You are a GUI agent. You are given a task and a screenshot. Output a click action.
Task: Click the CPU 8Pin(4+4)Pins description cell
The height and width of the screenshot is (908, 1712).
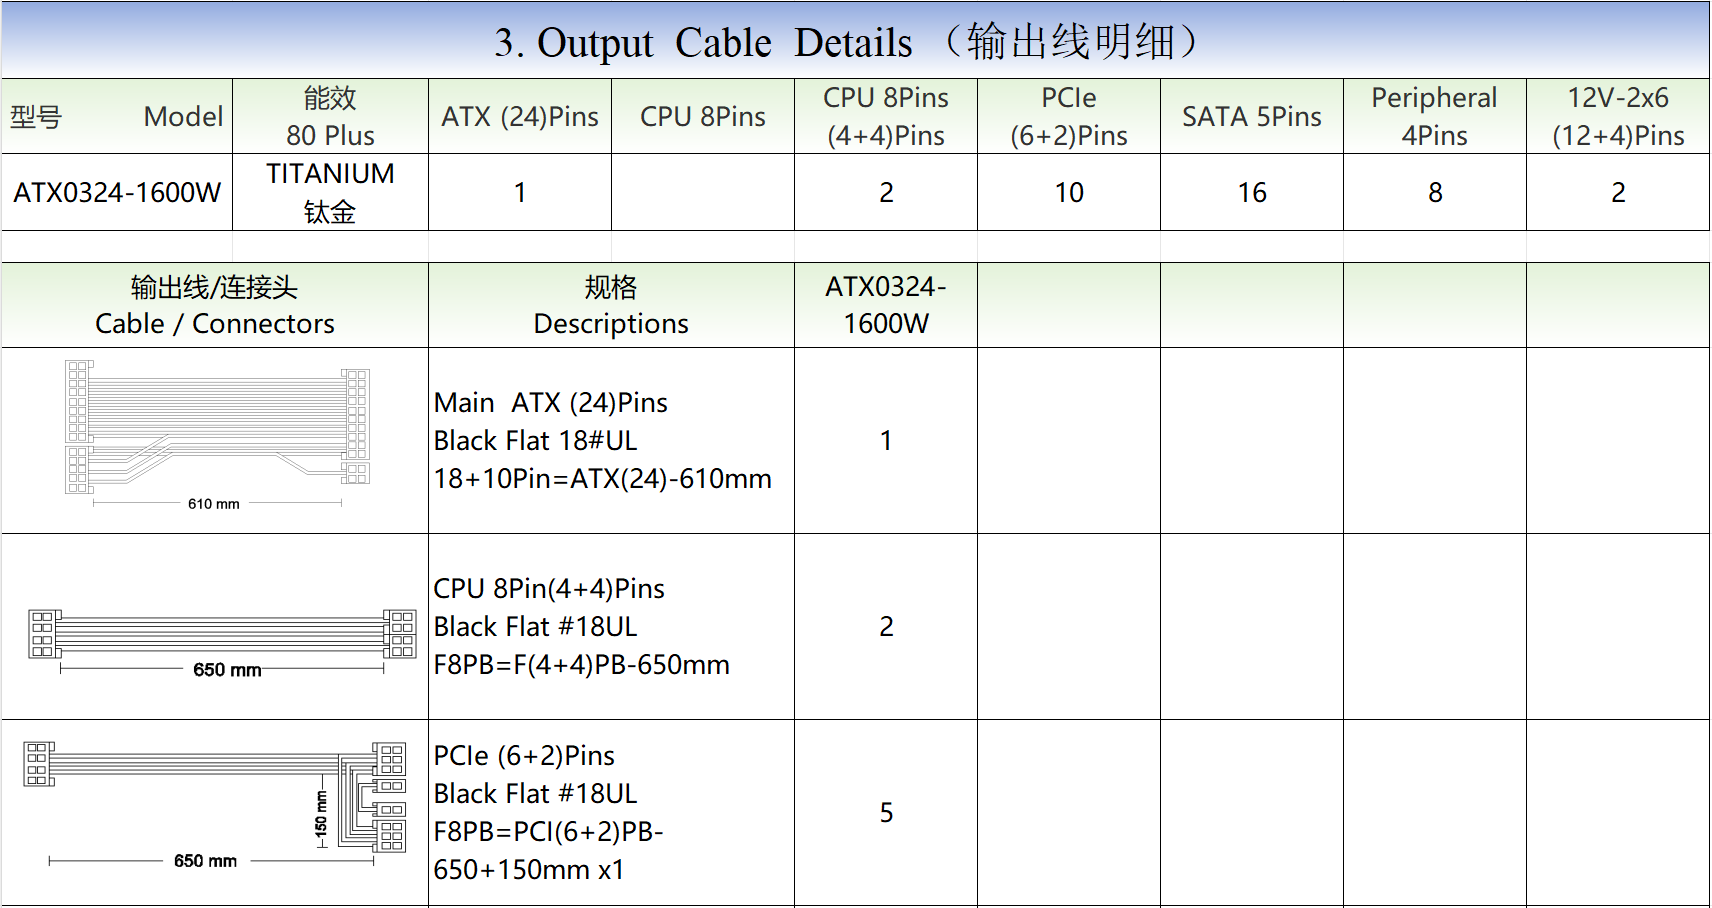(x=611, y=626)
